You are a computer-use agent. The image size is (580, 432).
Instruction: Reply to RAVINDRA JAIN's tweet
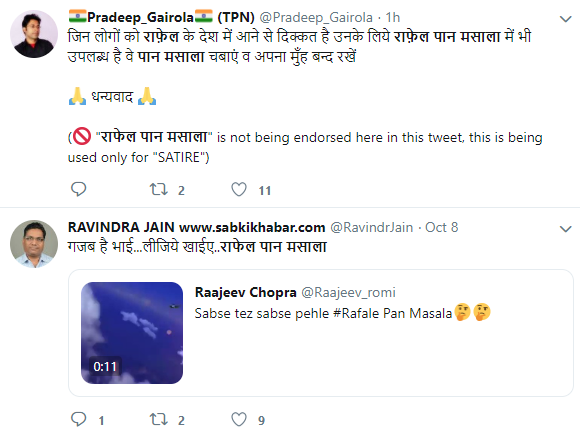(x=78, y=419)
